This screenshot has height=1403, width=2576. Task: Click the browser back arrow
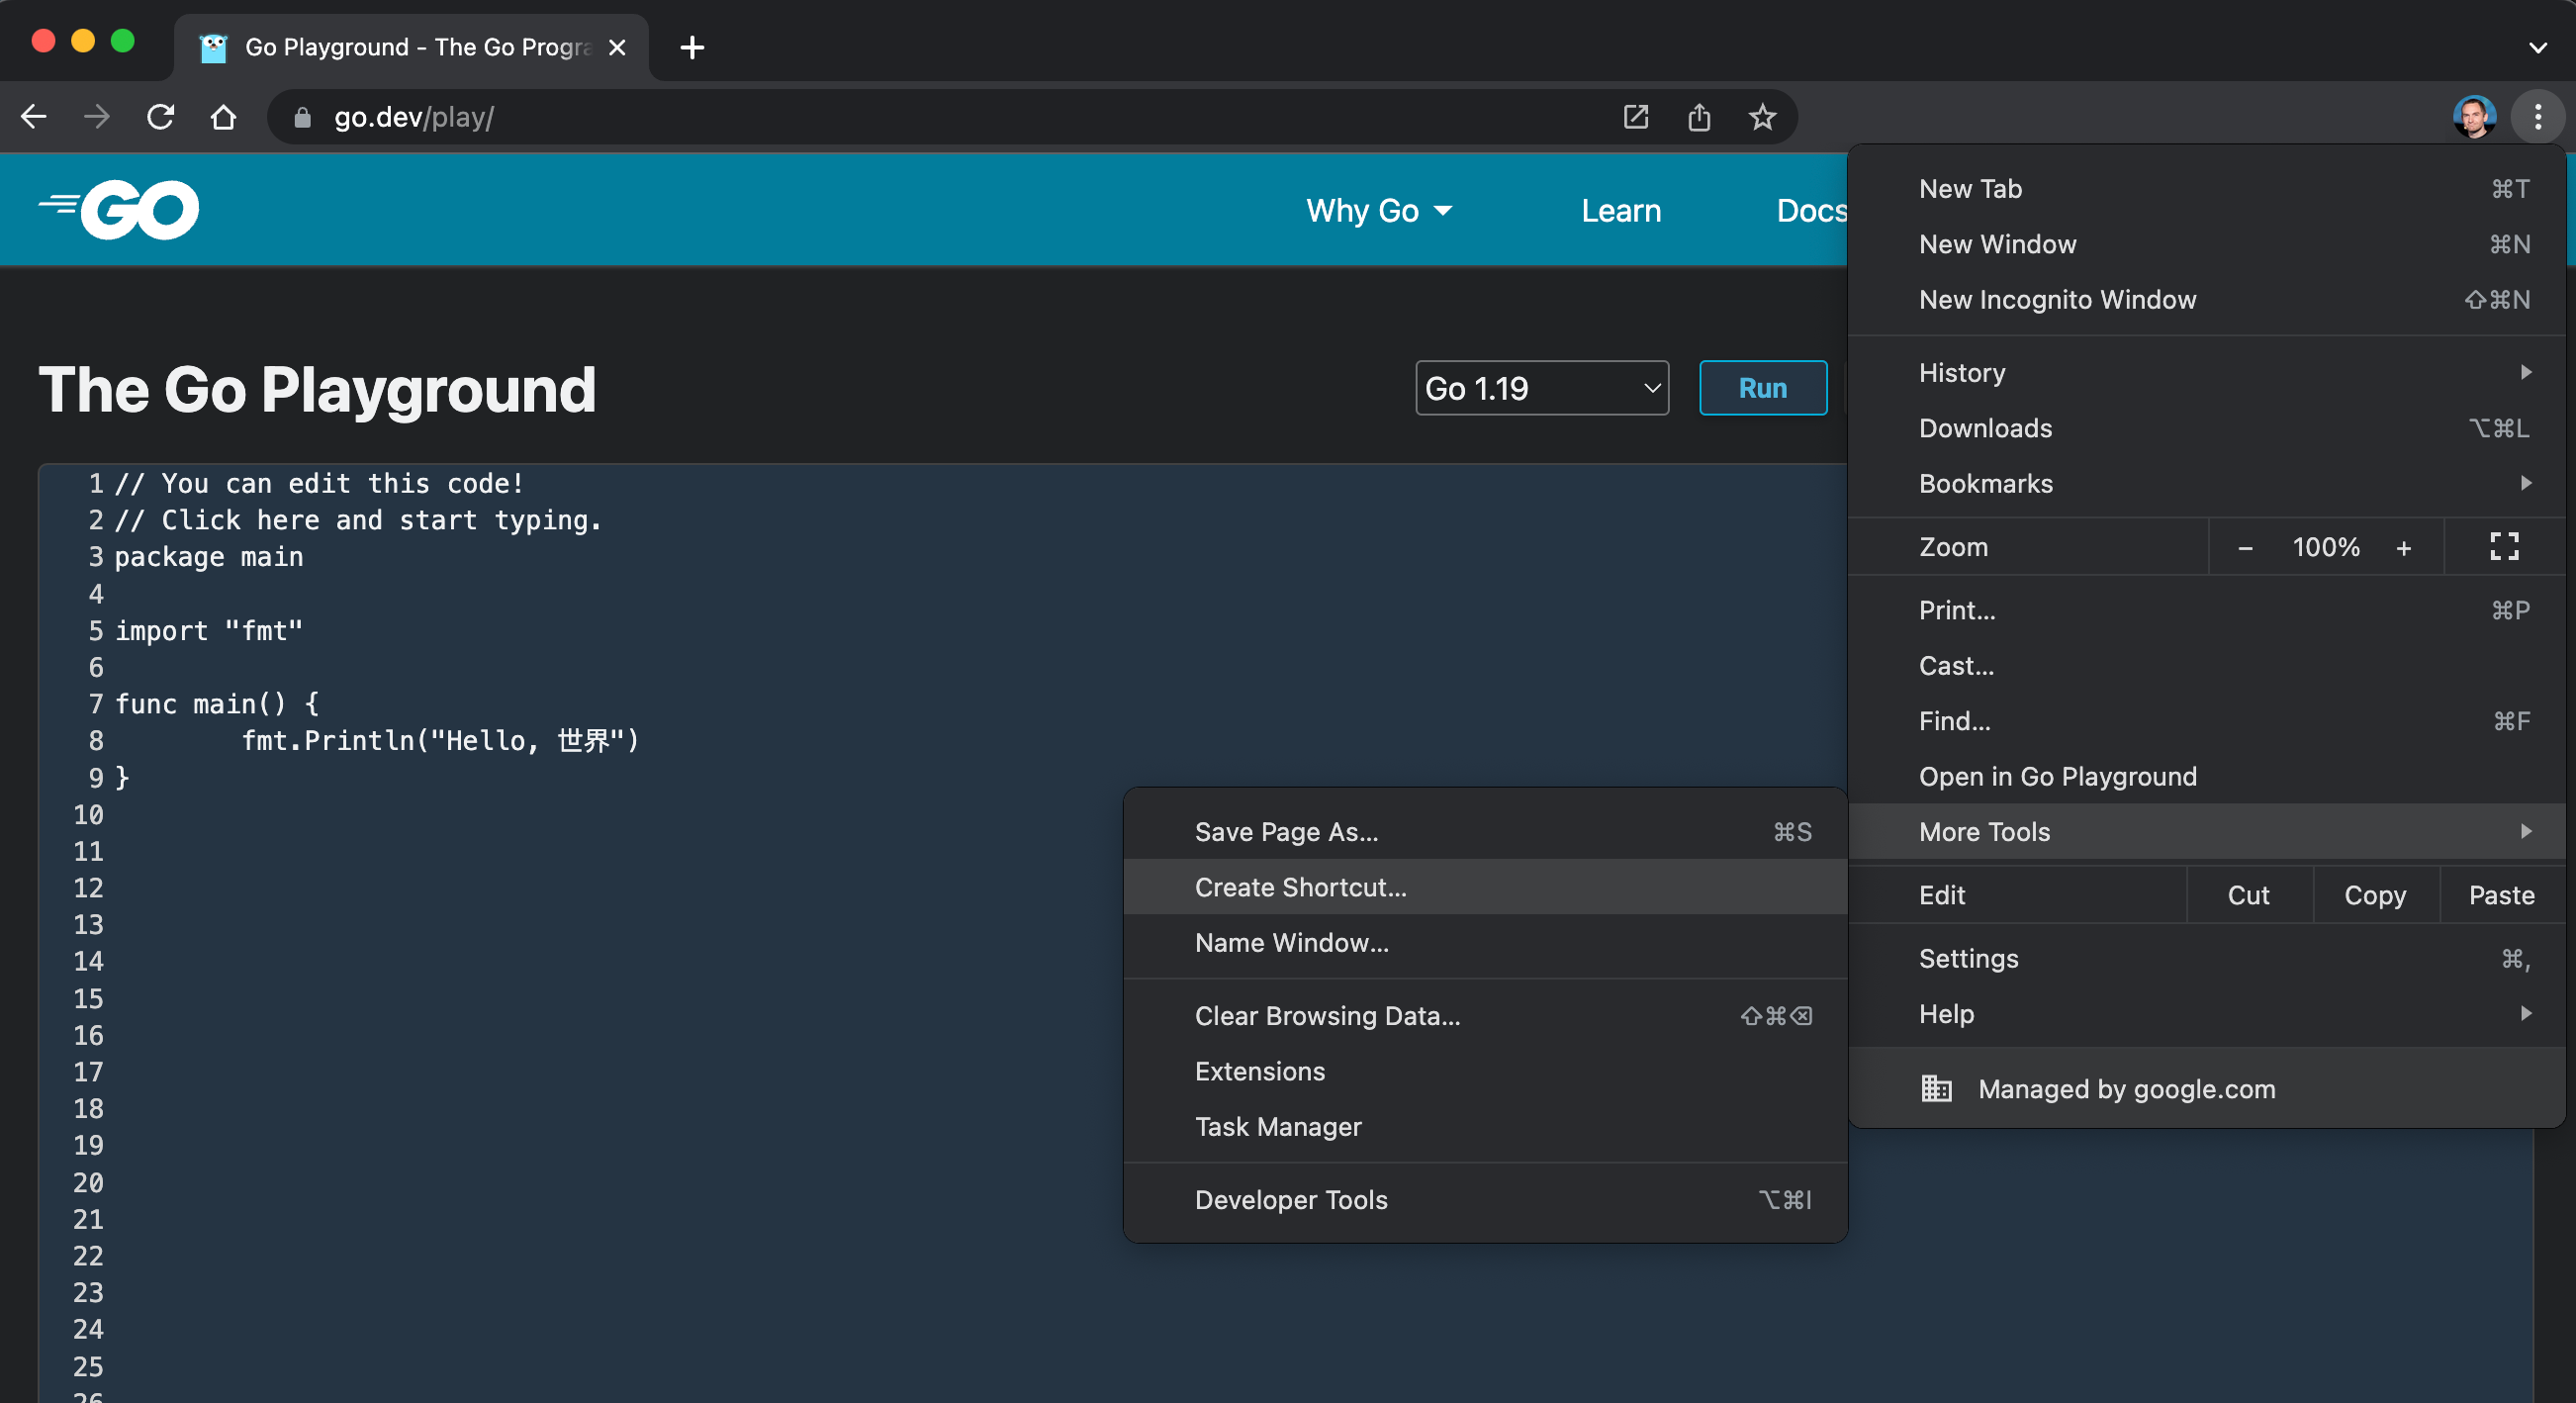coord(34,117)
